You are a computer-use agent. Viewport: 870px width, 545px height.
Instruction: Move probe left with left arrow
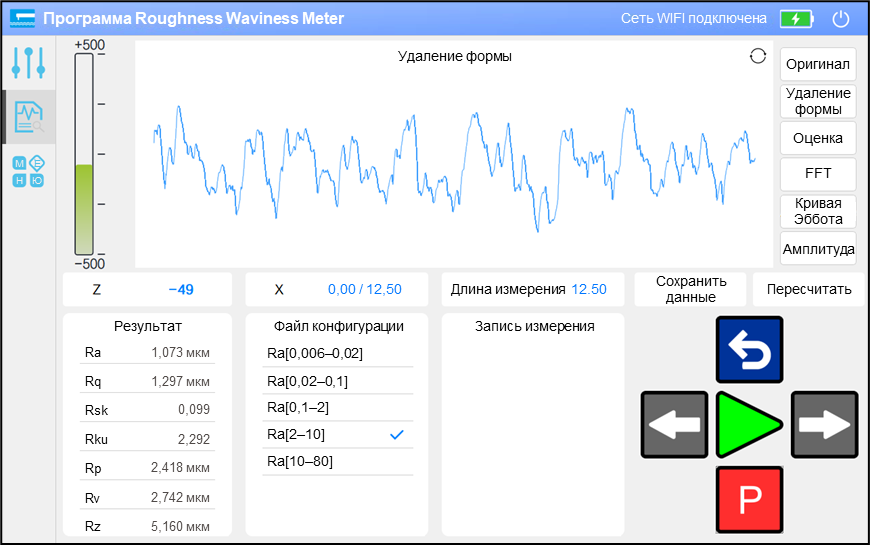[674, 425]
